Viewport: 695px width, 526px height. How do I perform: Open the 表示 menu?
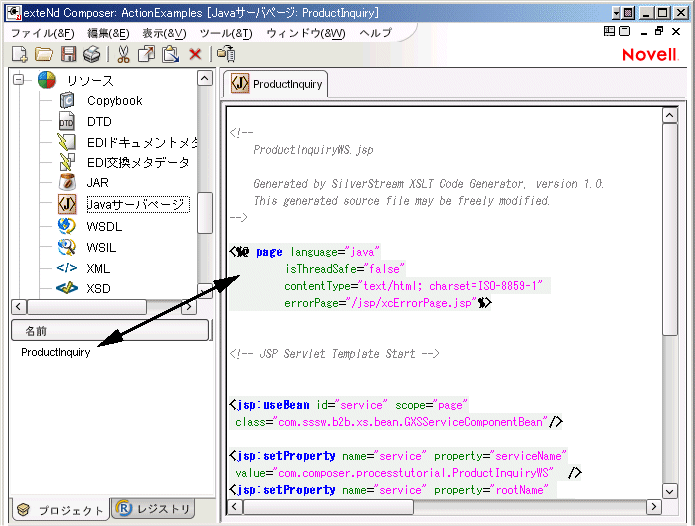[164, 33]
